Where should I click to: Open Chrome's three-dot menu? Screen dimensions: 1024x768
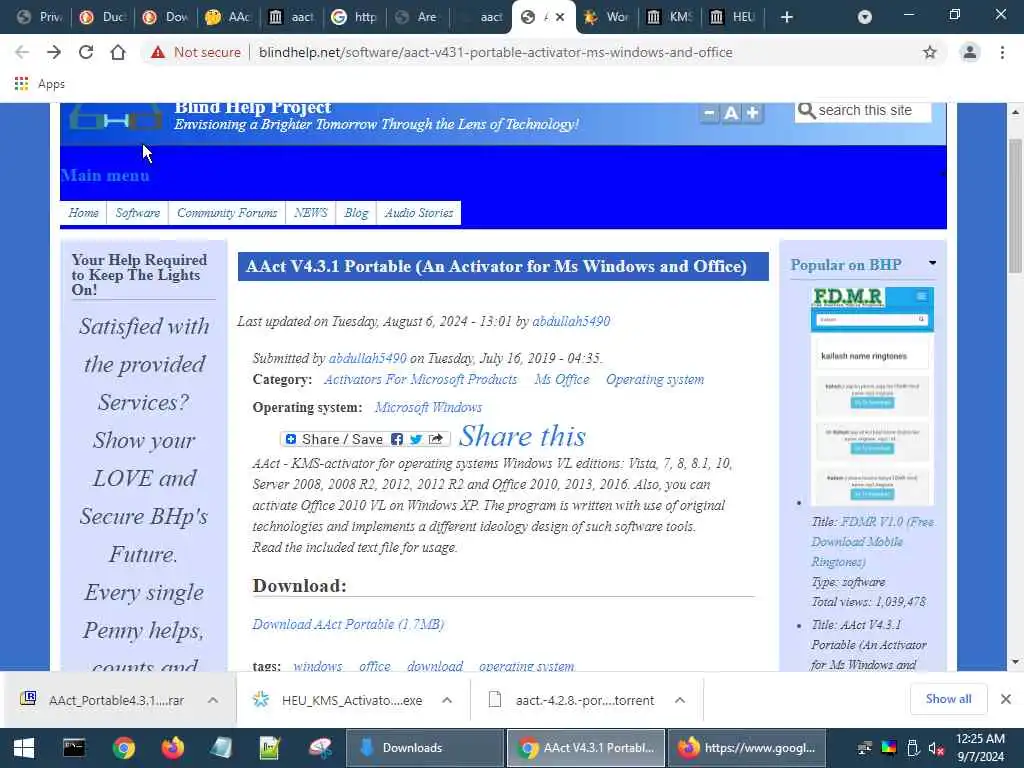click(1002, 52)
